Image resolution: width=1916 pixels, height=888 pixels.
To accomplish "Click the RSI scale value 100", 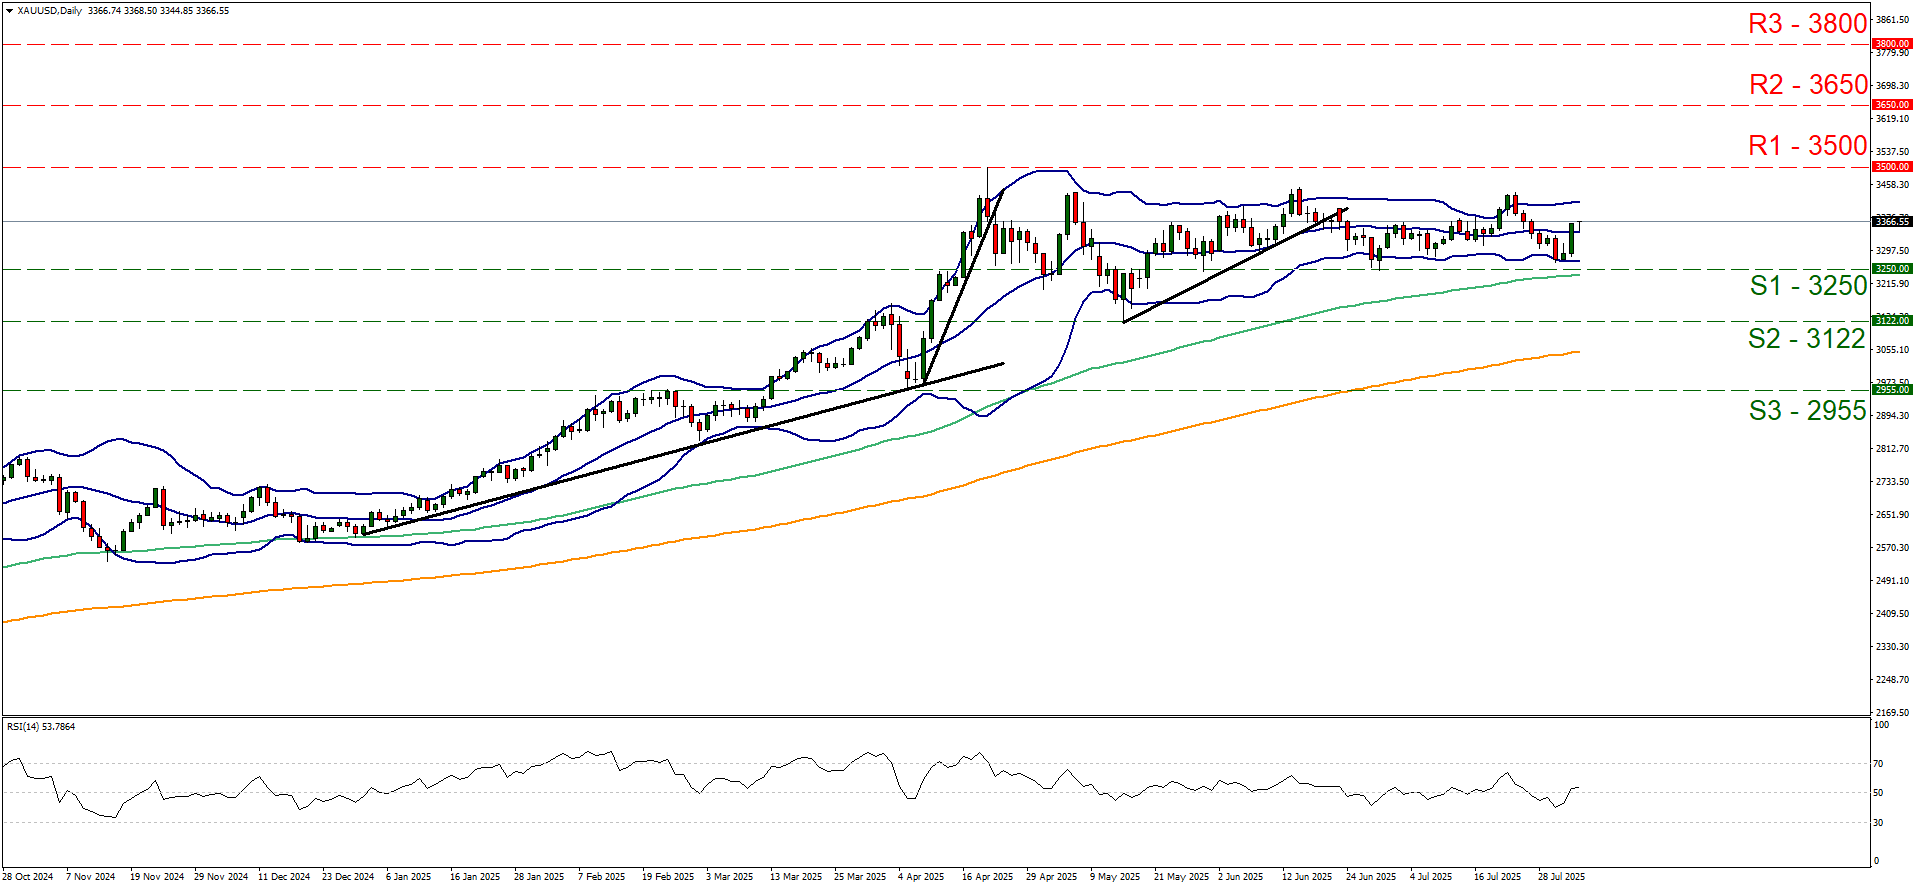I will click(1881, 725).
